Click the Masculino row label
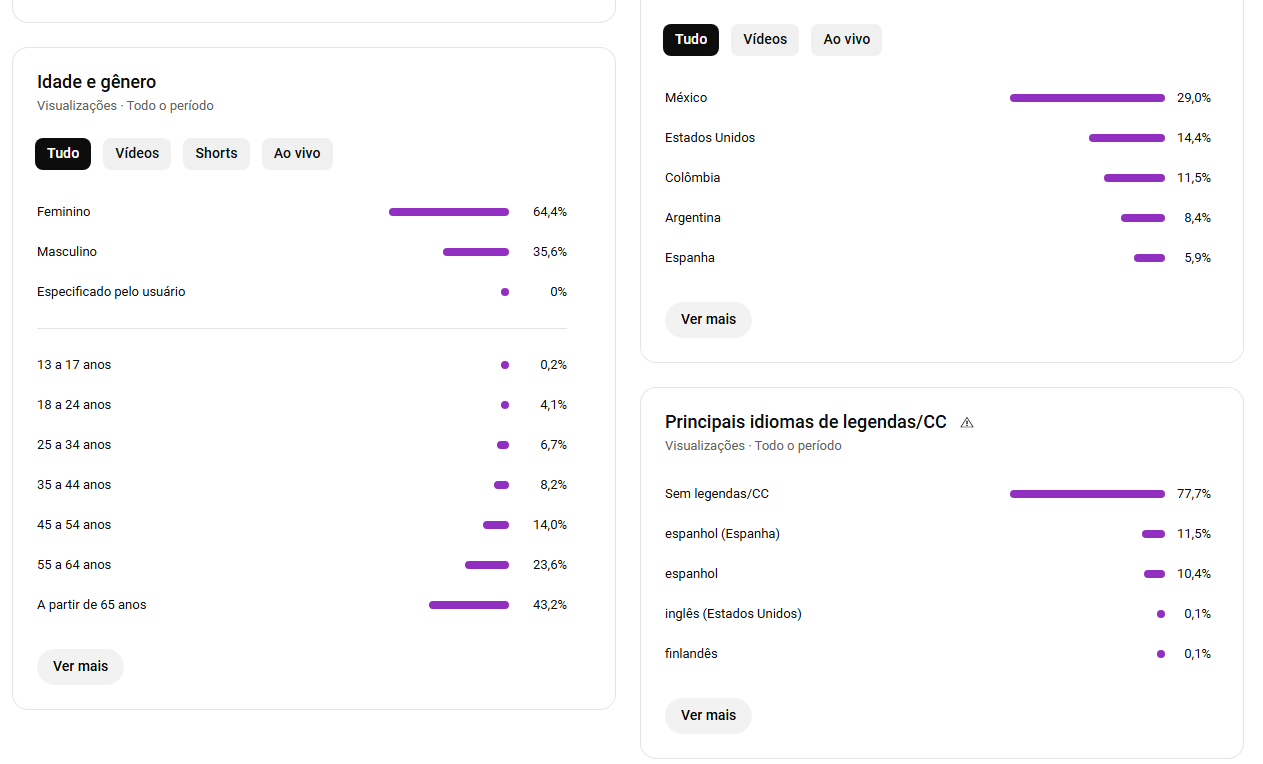Image resolution: width=1263 pixels, height=764 pixels. tap(67, 252)
